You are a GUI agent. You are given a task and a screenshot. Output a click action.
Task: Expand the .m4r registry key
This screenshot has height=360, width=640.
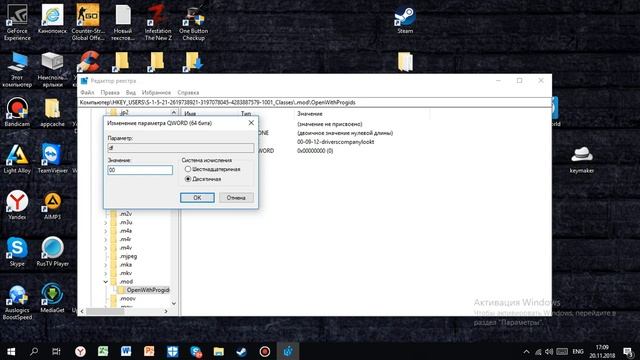point(106,239)
